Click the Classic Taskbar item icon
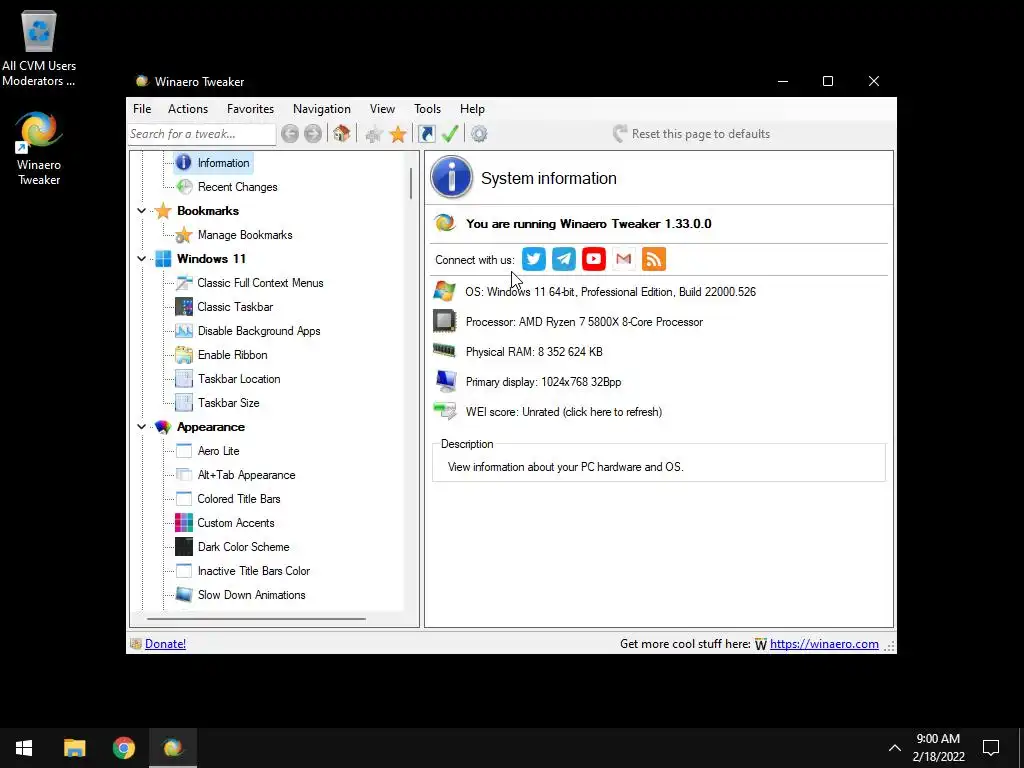 [x=184, y=307]
